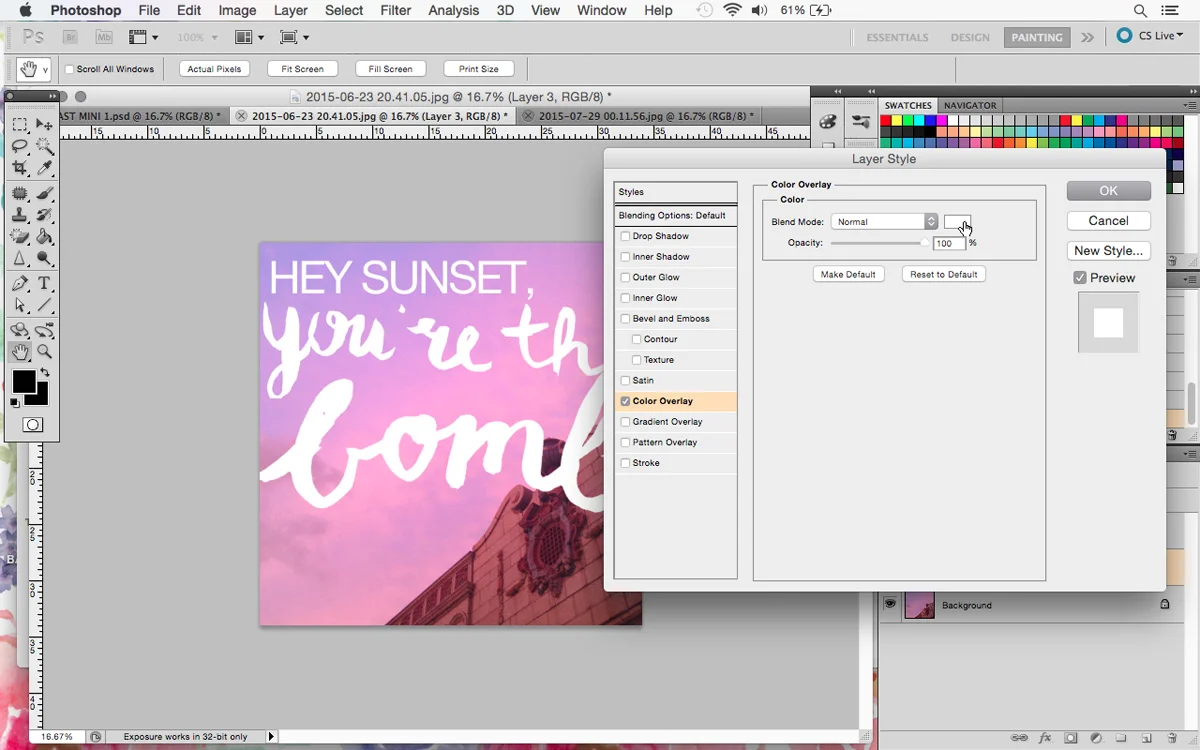Open the Blend Mode dropdown
The width and height of the screenshot is (1200, 750).
(x=884, y=222)
